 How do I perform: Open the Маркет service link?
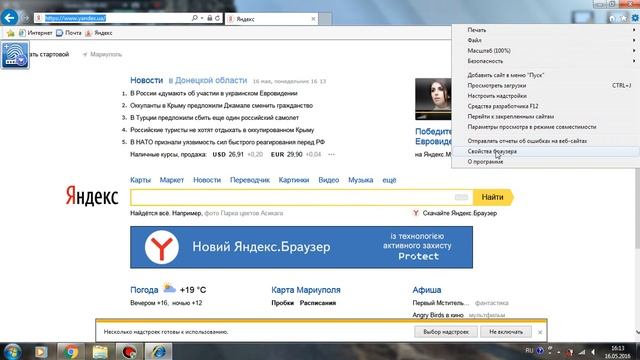172,180
